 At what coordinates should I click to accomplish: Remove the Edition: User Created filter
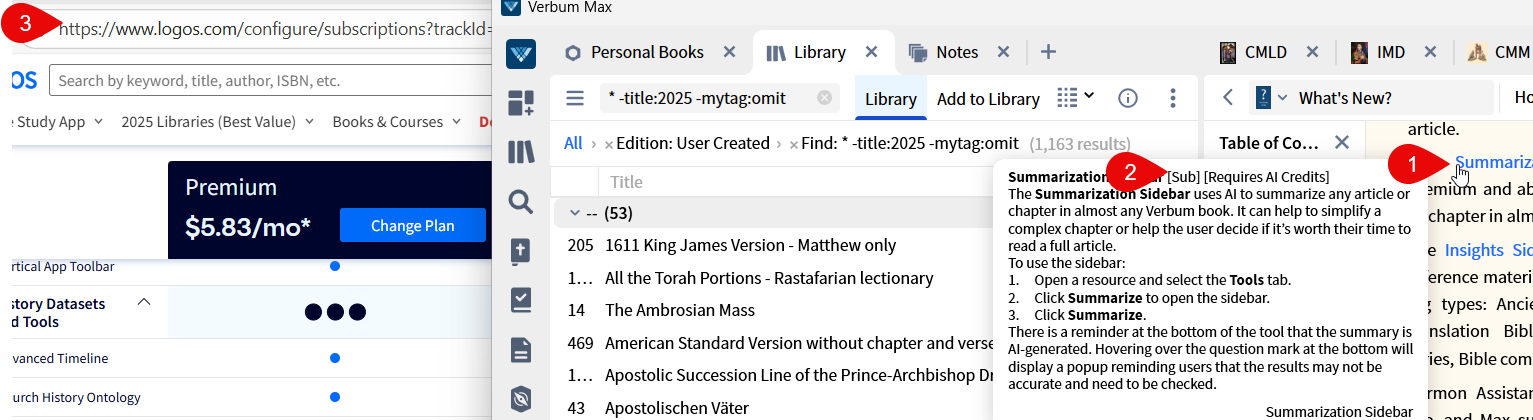pos(608,145)
